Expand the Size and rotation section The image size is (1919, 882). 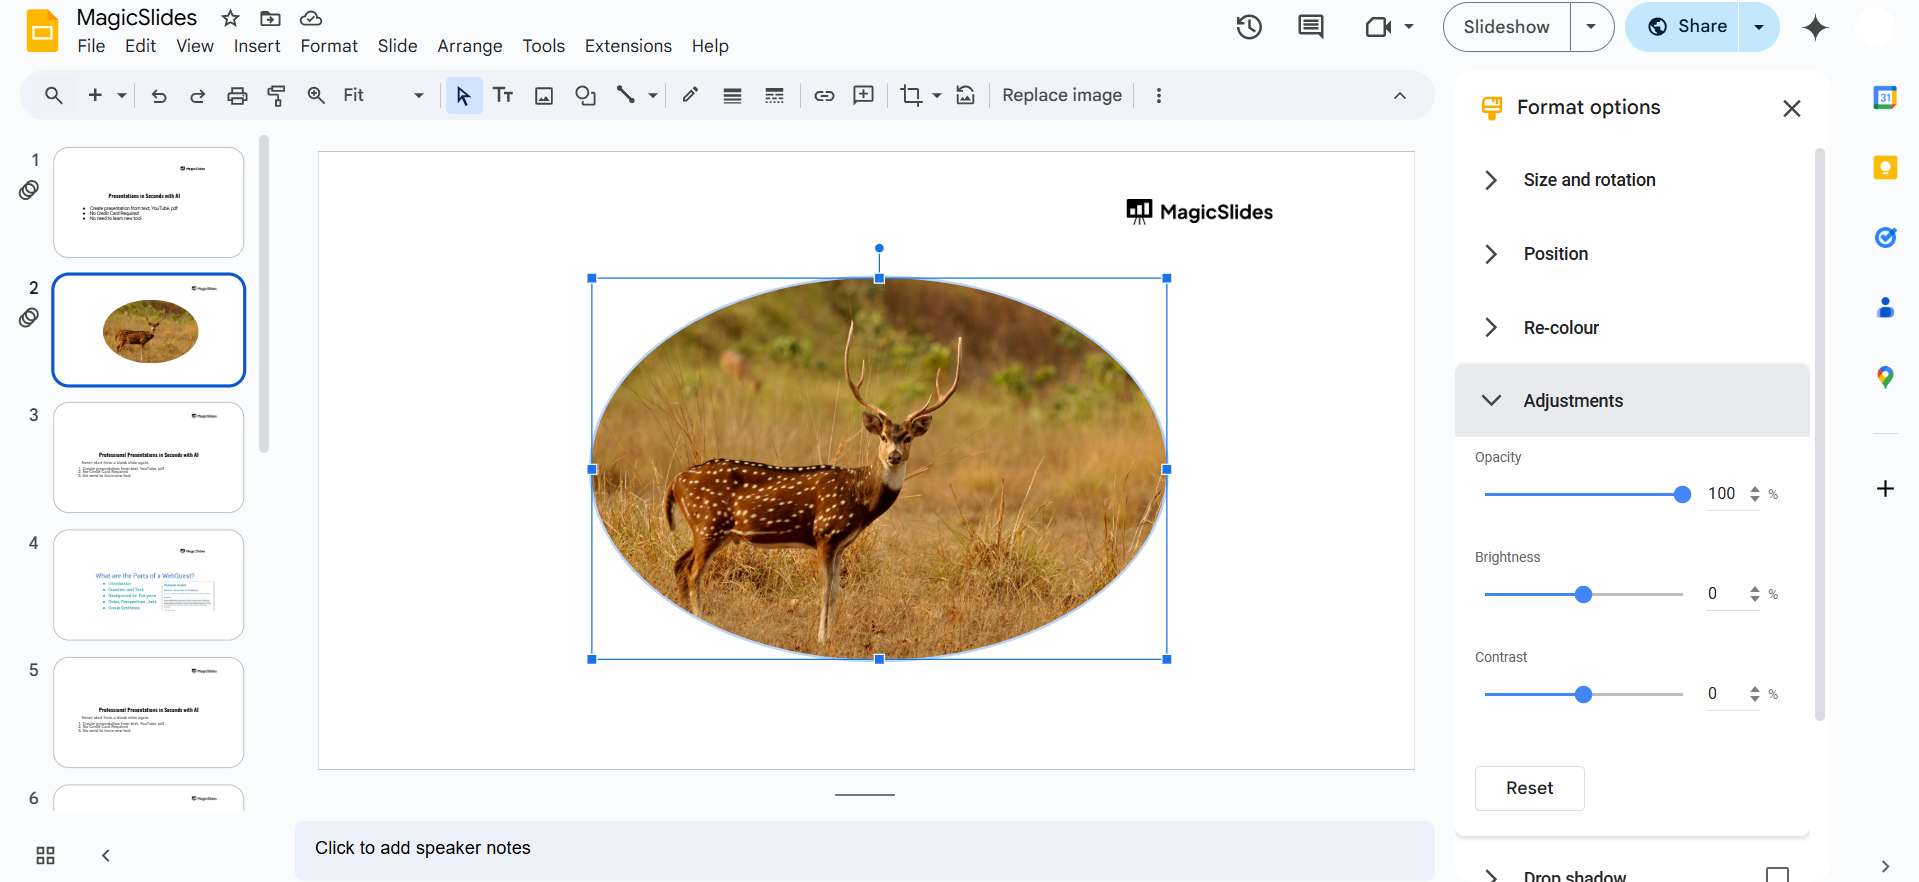coord(1589,180)
